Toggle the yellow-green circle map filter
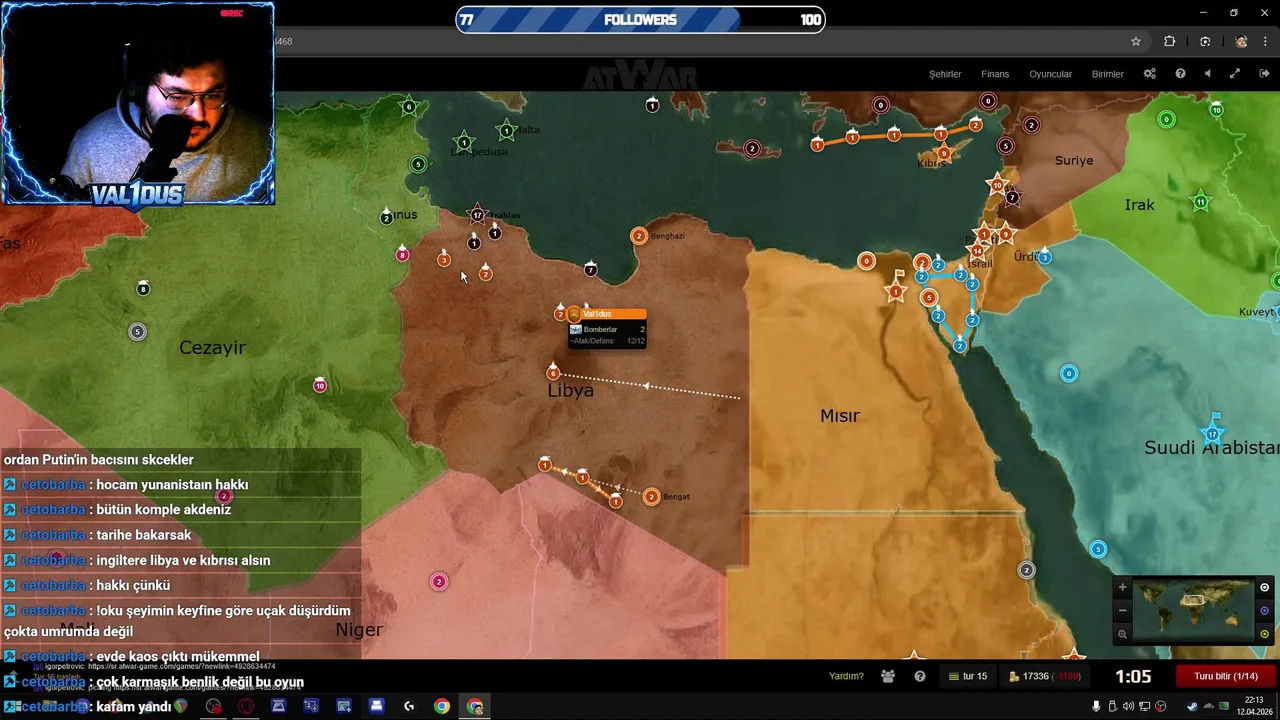 (1264, 634)
